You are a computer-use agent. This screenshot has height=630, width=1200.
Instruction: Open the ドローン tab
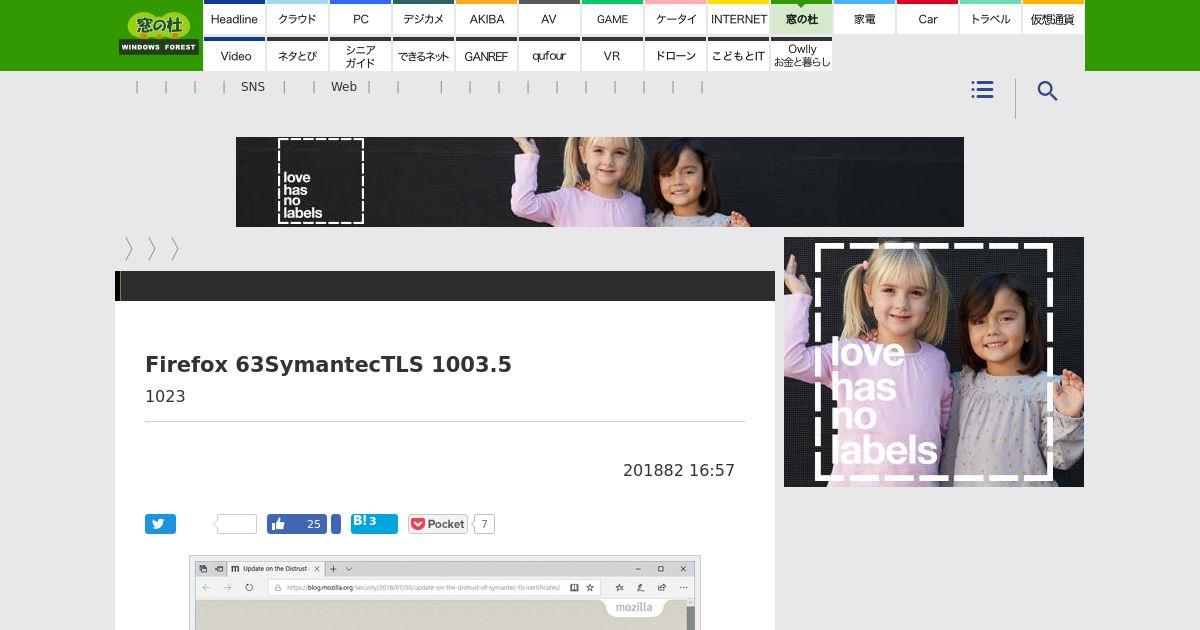pyautogui.click(x=675, y=55)
